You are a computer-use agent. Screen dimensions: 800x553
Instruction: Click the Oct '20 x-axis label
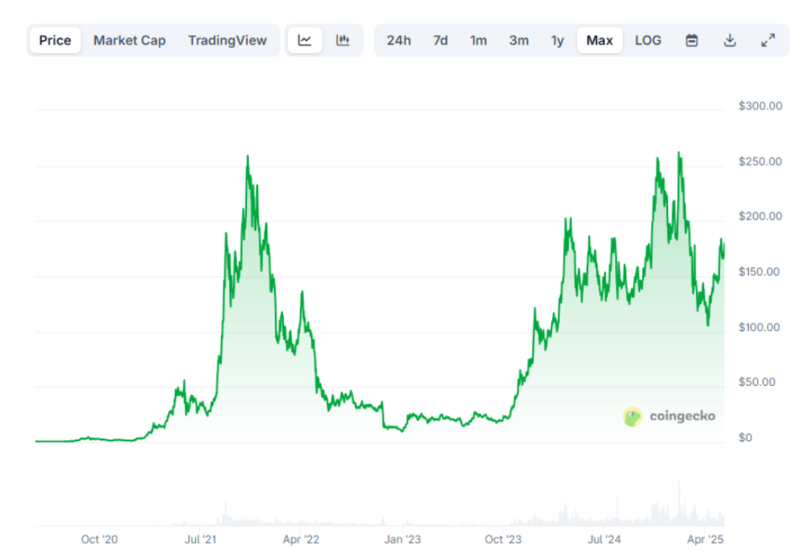click(x=99, y=539)
